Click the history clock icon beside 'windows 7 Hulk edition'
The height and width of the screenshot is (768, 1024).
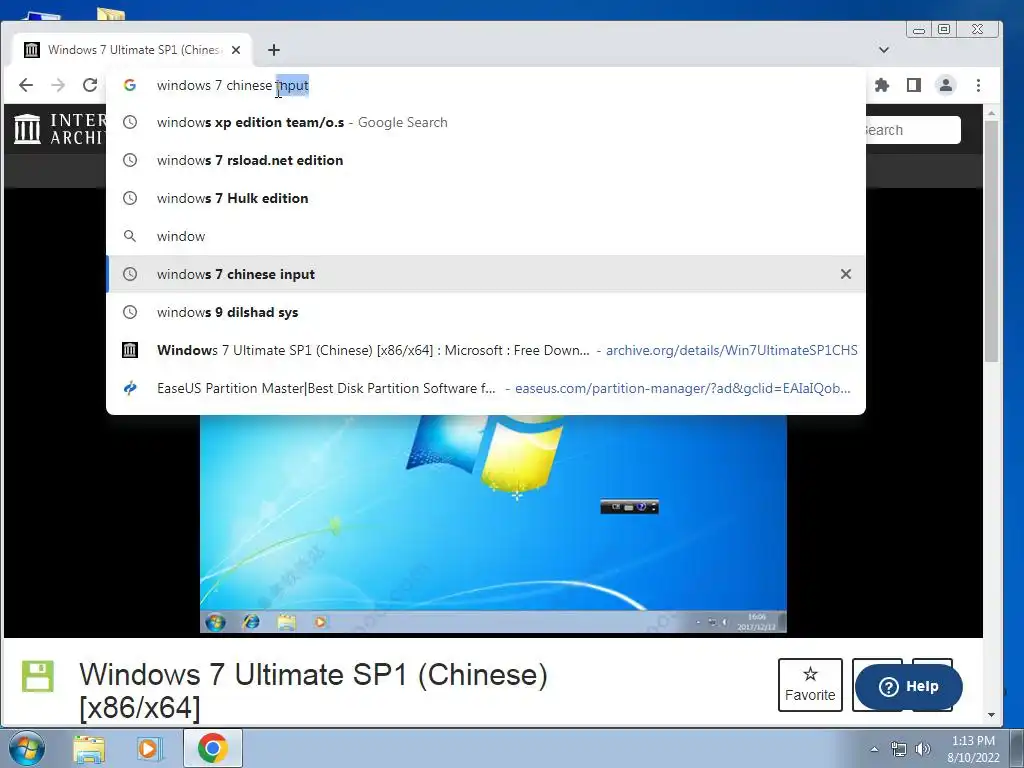tap(130, 198)
